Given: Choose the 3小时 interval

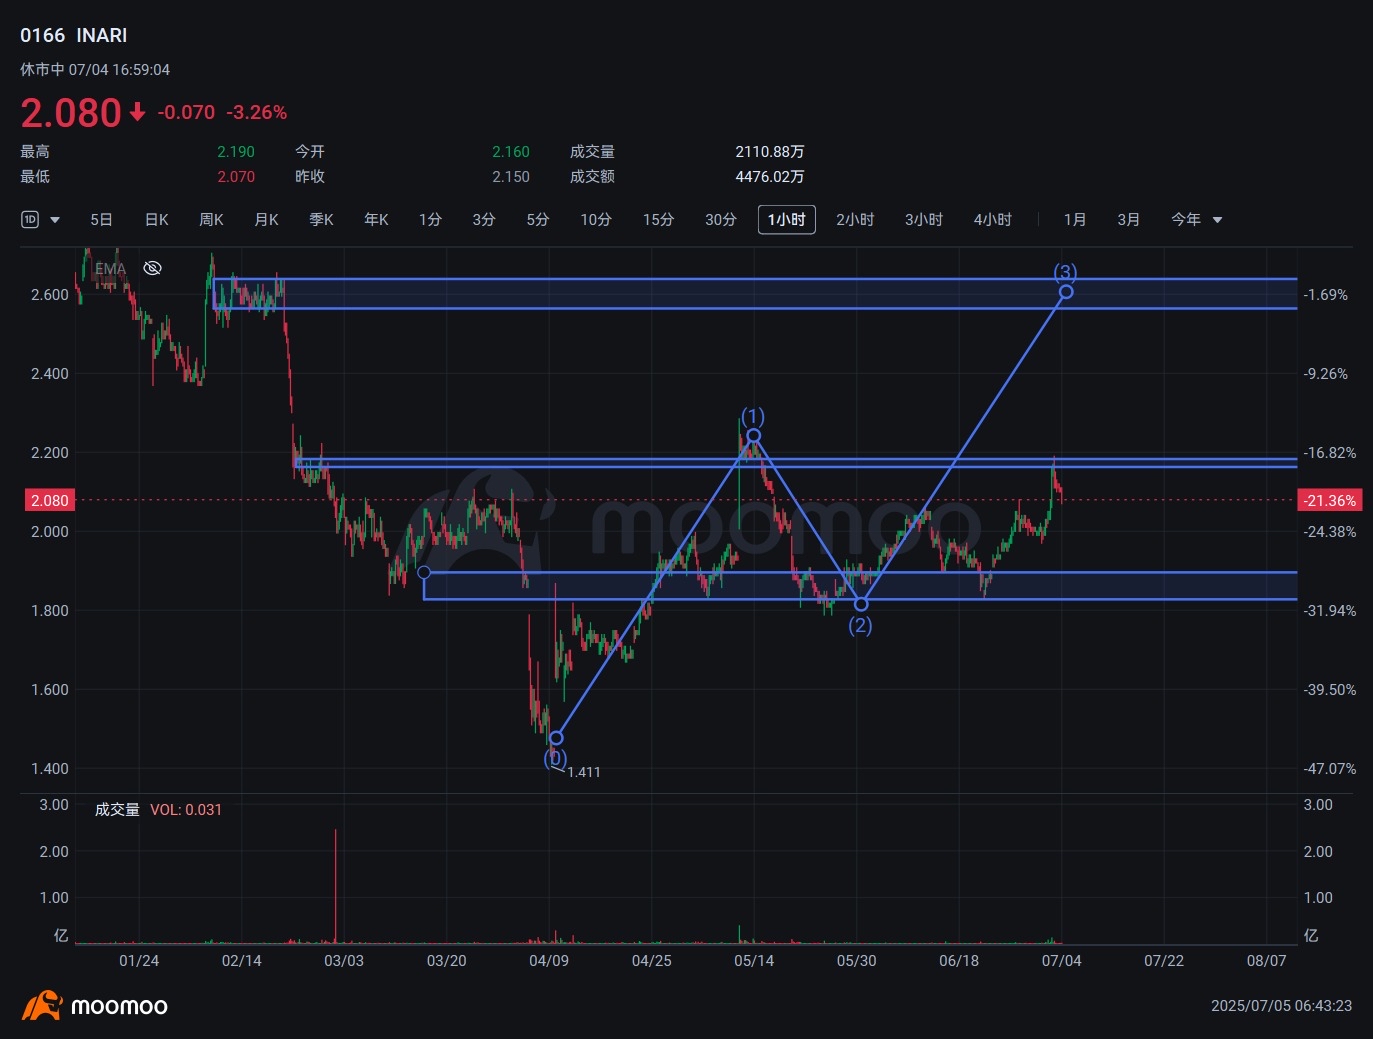Looking at the screenshot, I should point(924,219).
